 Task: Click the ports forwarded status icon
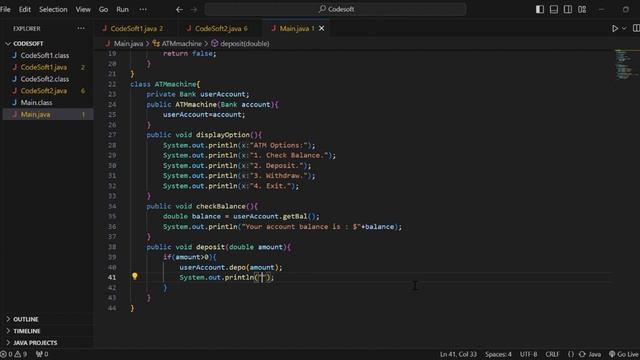tap(42, 354)
